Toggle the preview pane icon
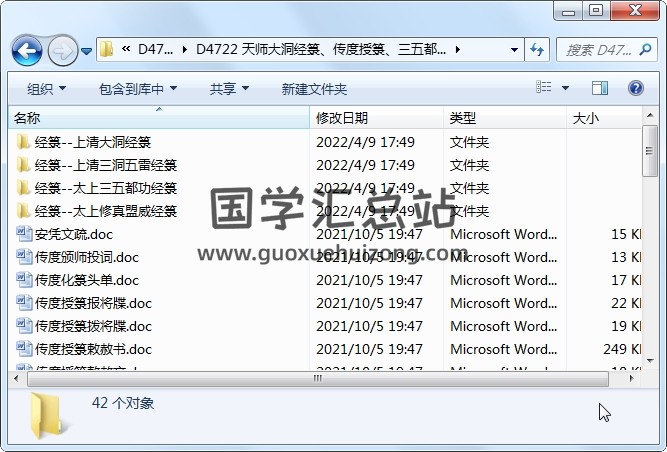Image resolution: width=667 pixels, height=452 pixels. (x=600, y=88)
